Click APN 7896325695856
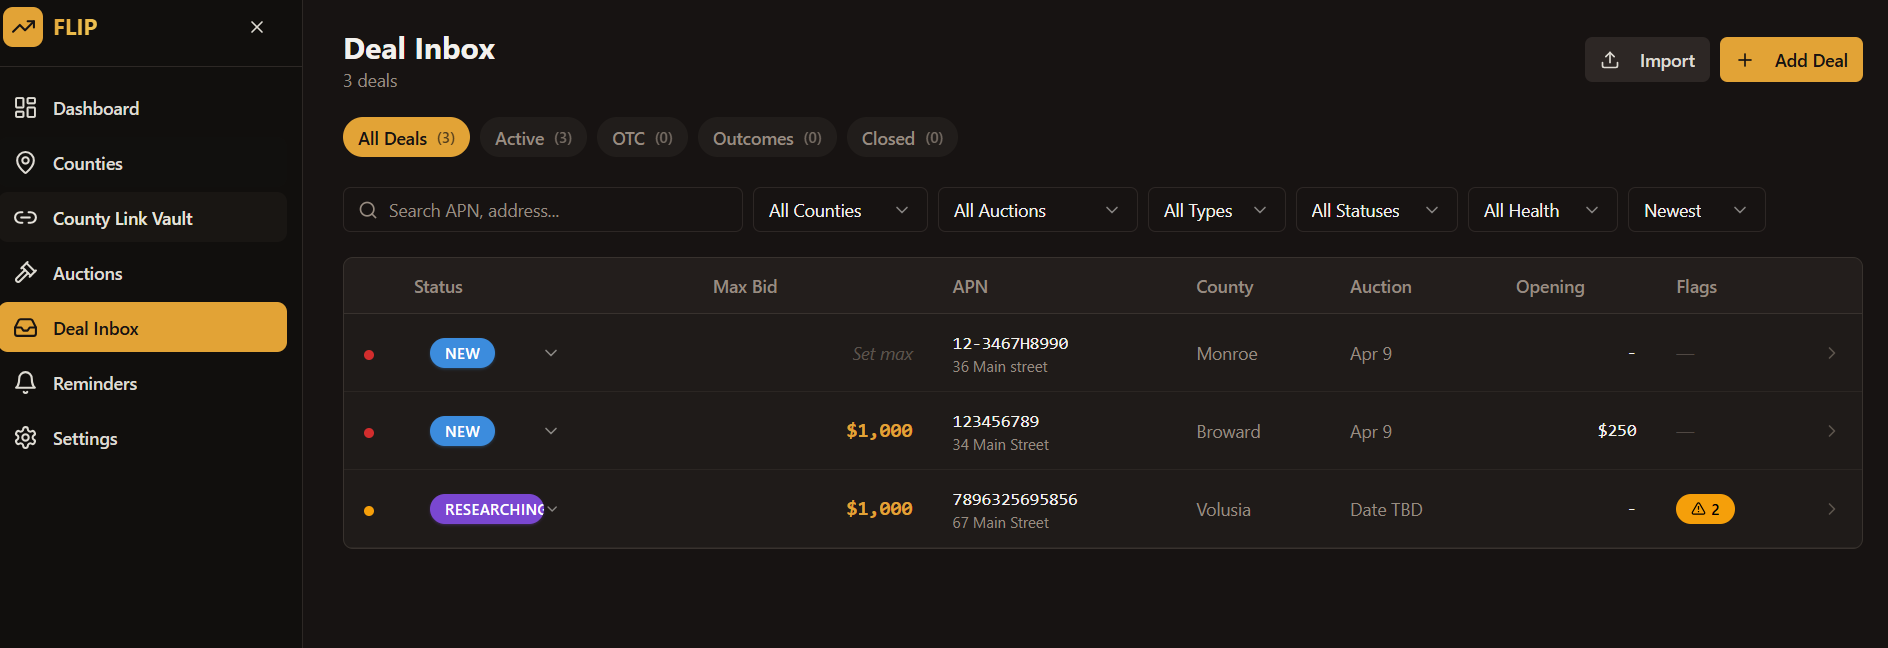This screenshot has height=648, width=1888. 1015,500
